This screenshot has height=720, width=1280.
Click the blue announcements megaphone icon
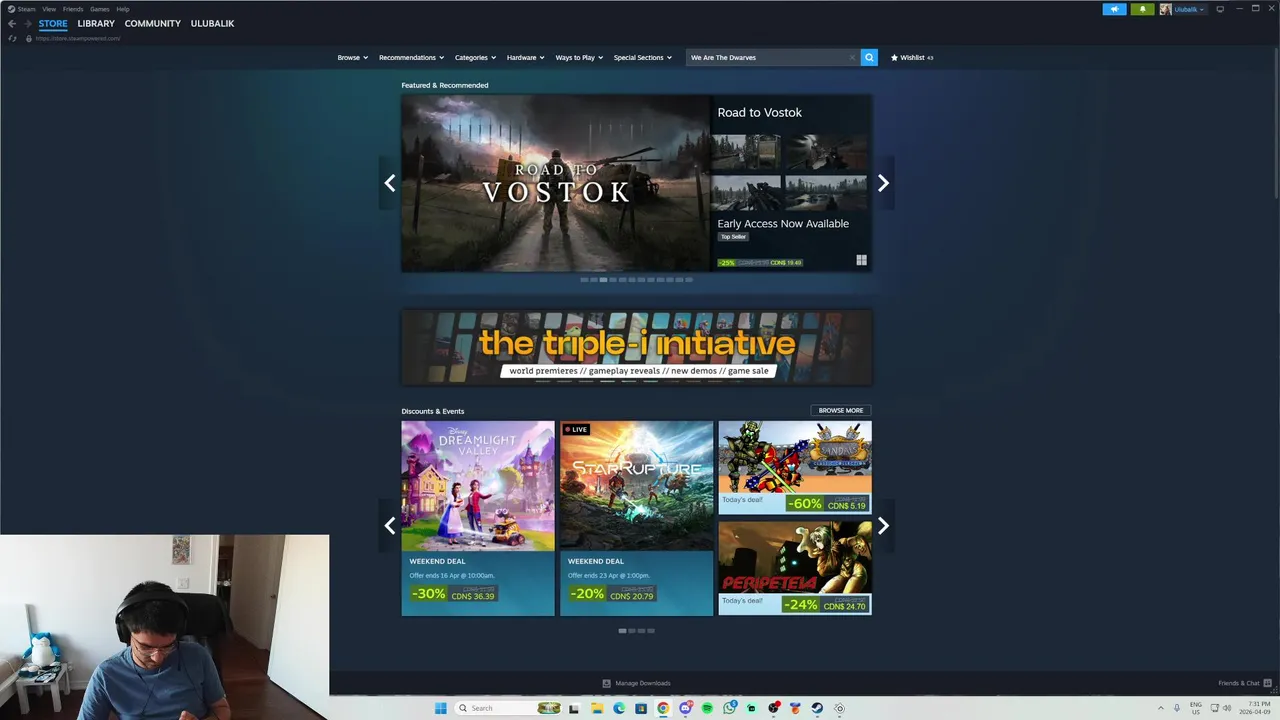point(1114,9)
